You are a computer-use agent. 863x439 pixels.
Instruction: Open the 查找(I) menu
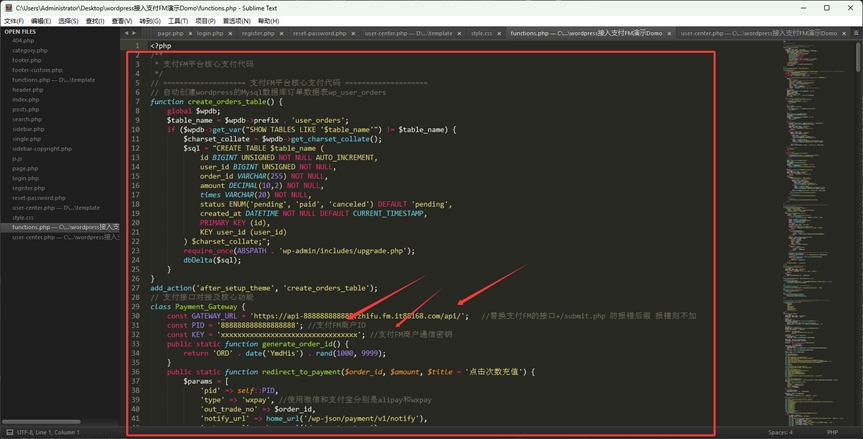point(95,21)
